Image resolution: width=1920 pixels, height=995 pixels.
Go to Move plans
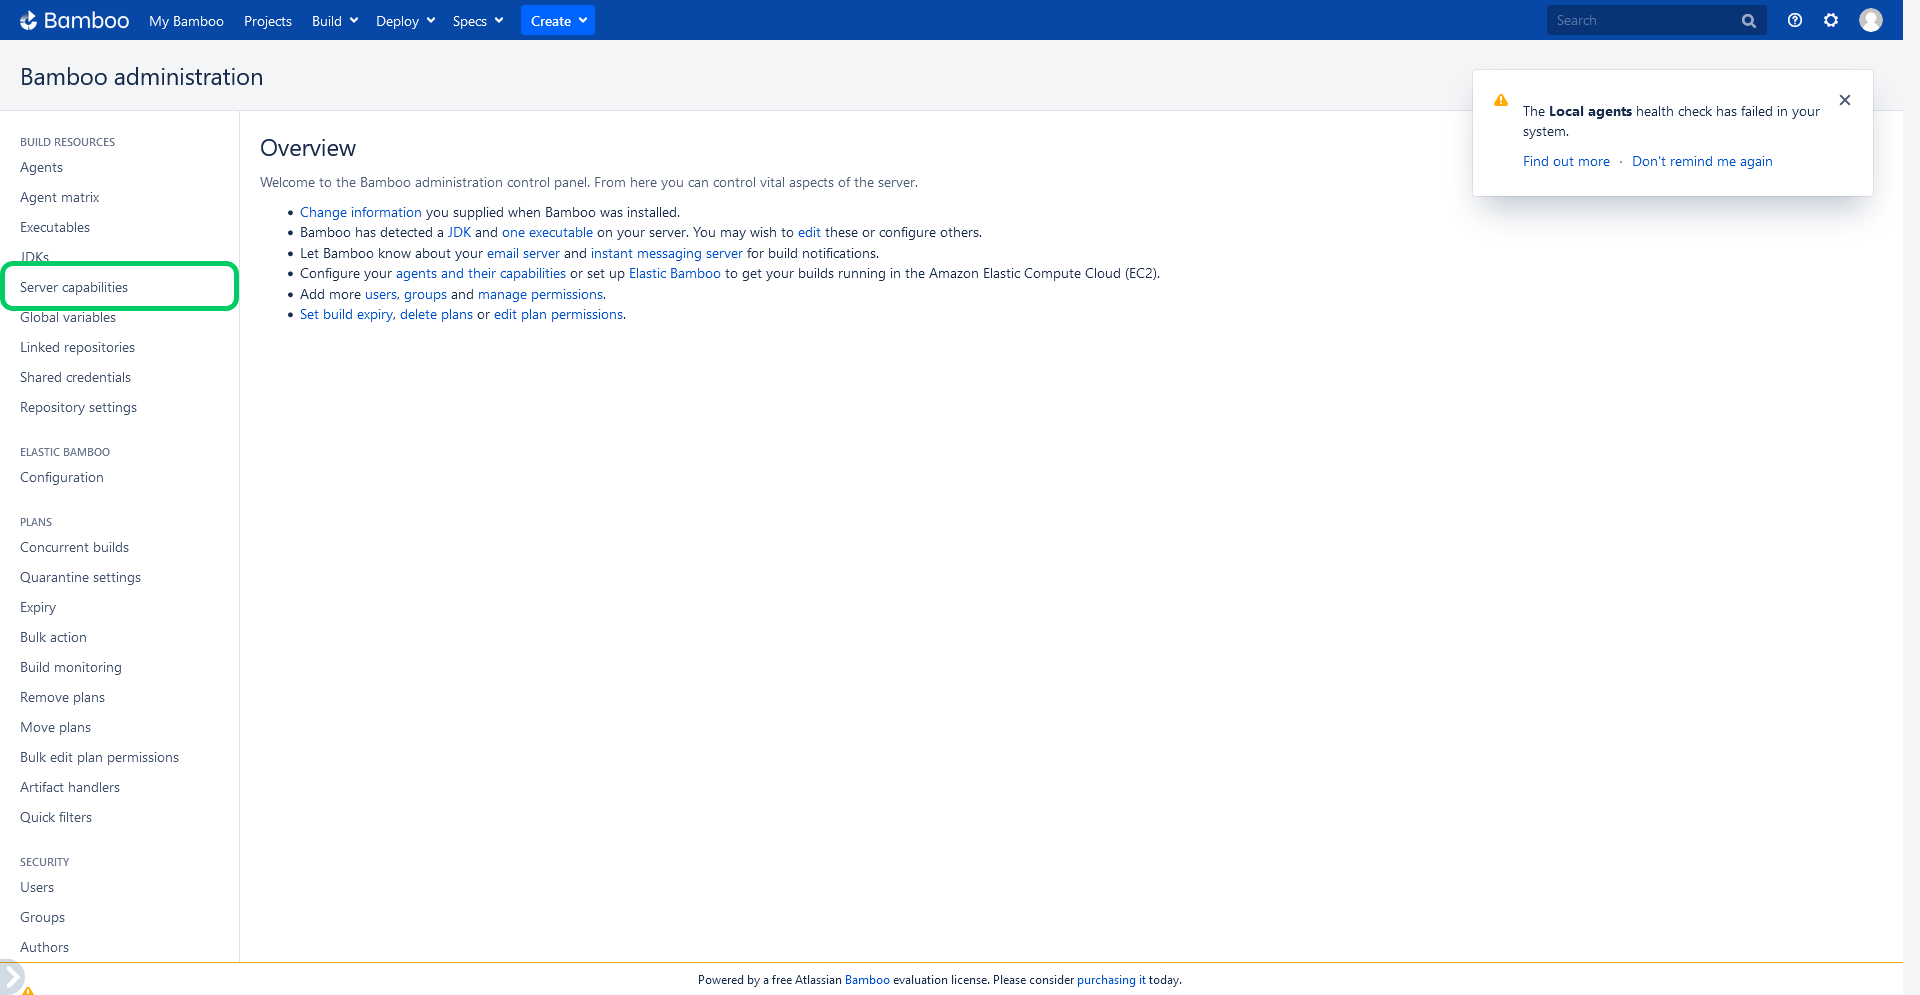click(55, 727)
